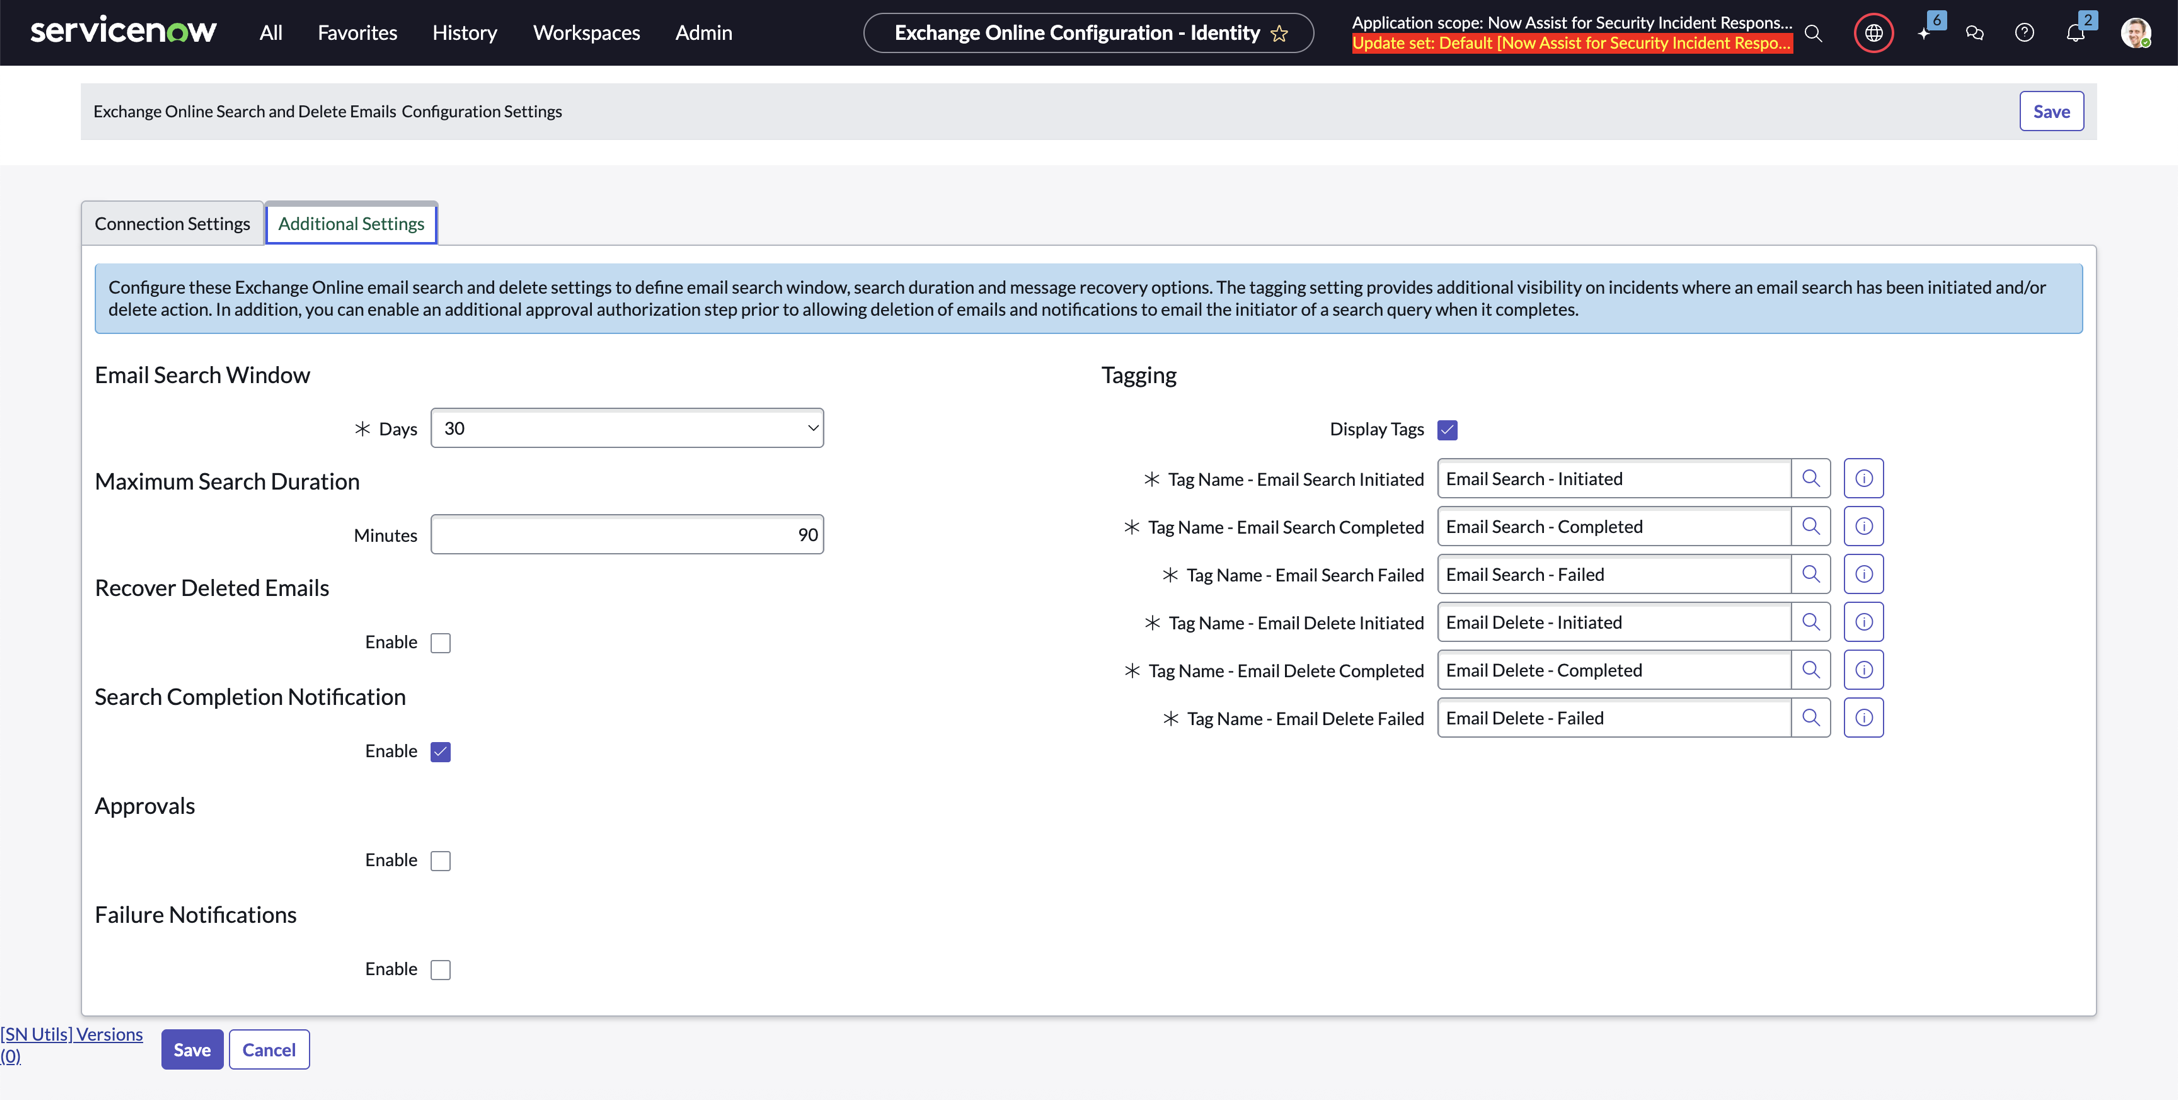Look up tag for Email Search Failed

(1811, 575)
